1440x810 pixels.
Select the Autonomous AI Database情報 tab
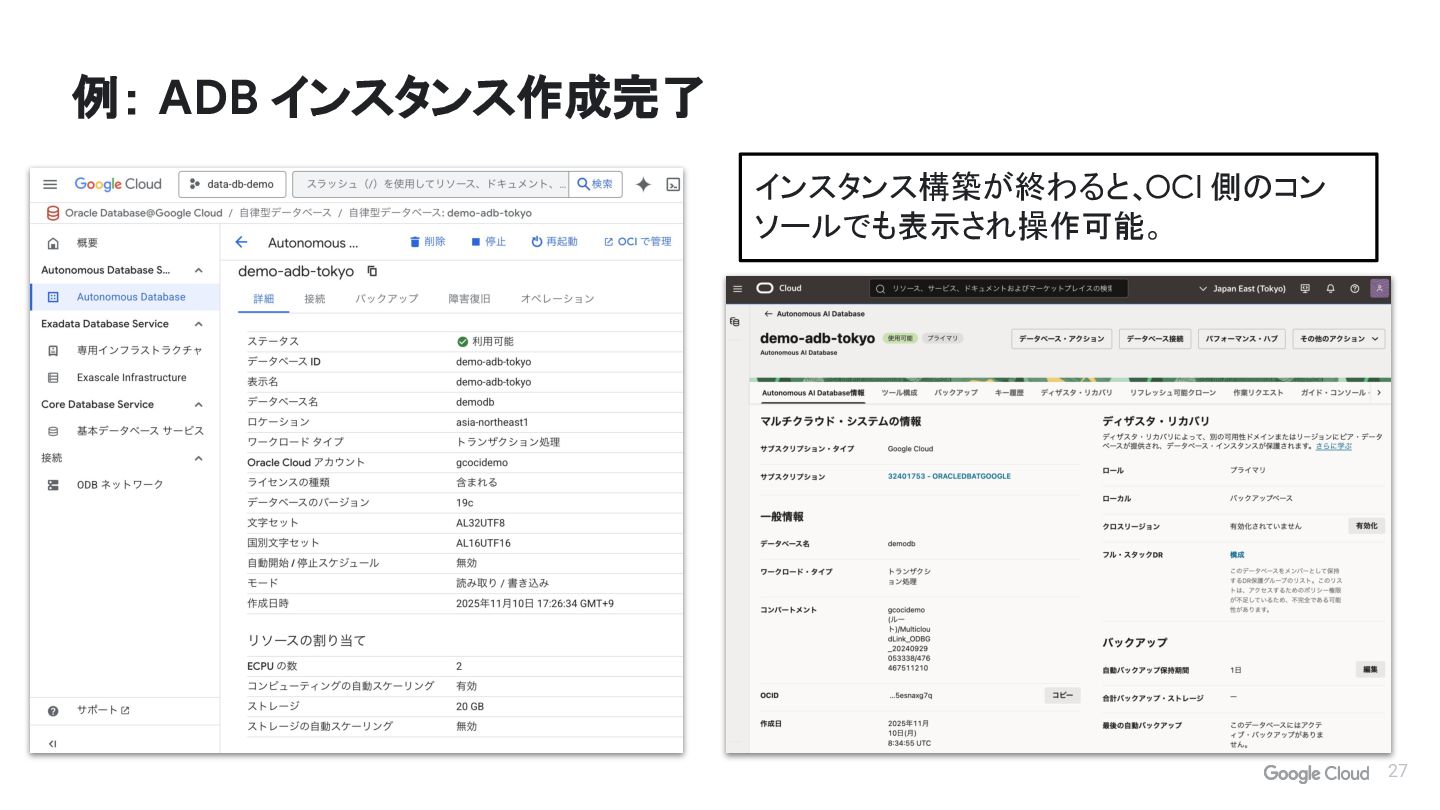click(x=813, y=393)
